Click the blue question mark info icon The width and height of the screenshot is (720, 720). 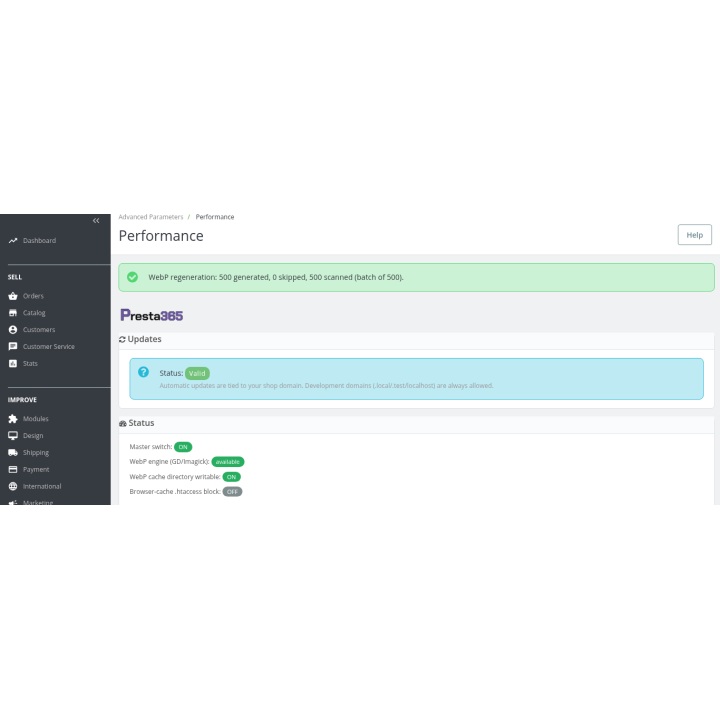click(x=143, y=372)
